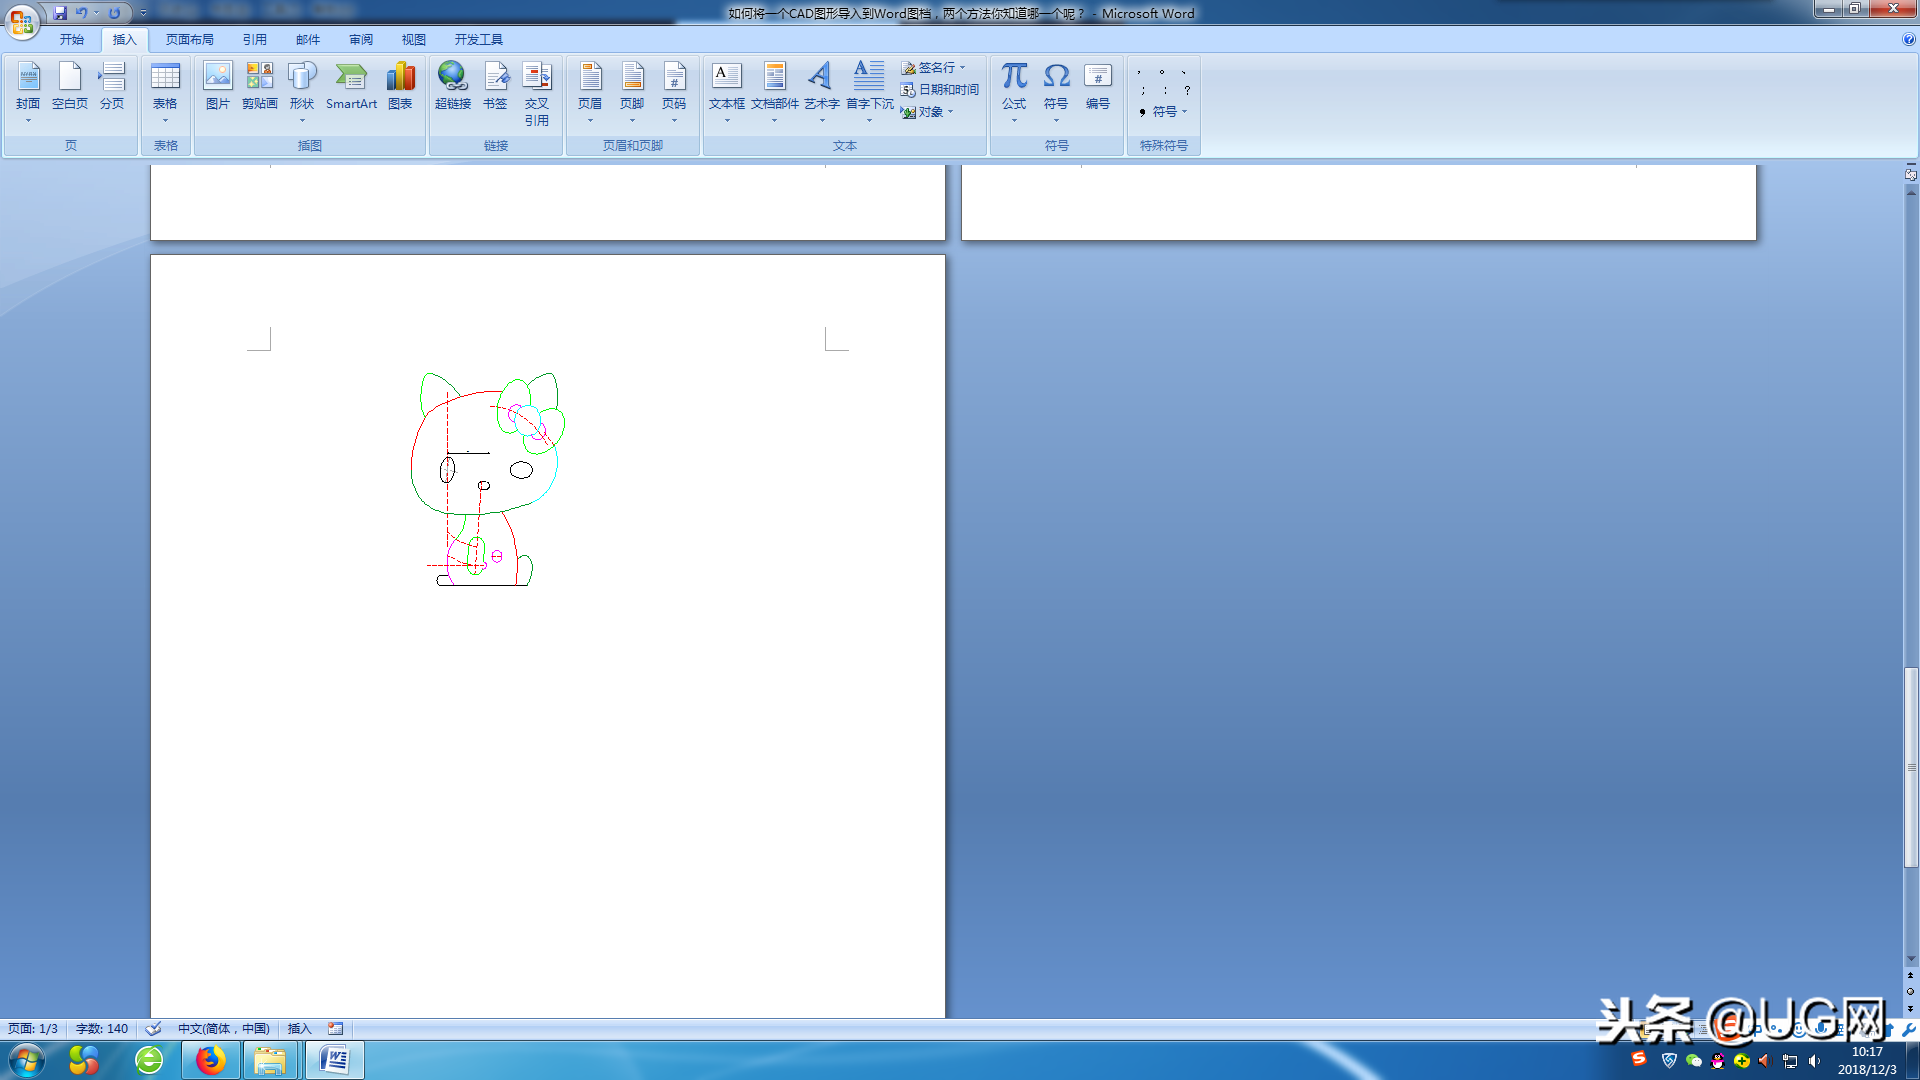Open Firefox from the taskbar
Screen dimensions: 1920x1080
coord(210,1060)
